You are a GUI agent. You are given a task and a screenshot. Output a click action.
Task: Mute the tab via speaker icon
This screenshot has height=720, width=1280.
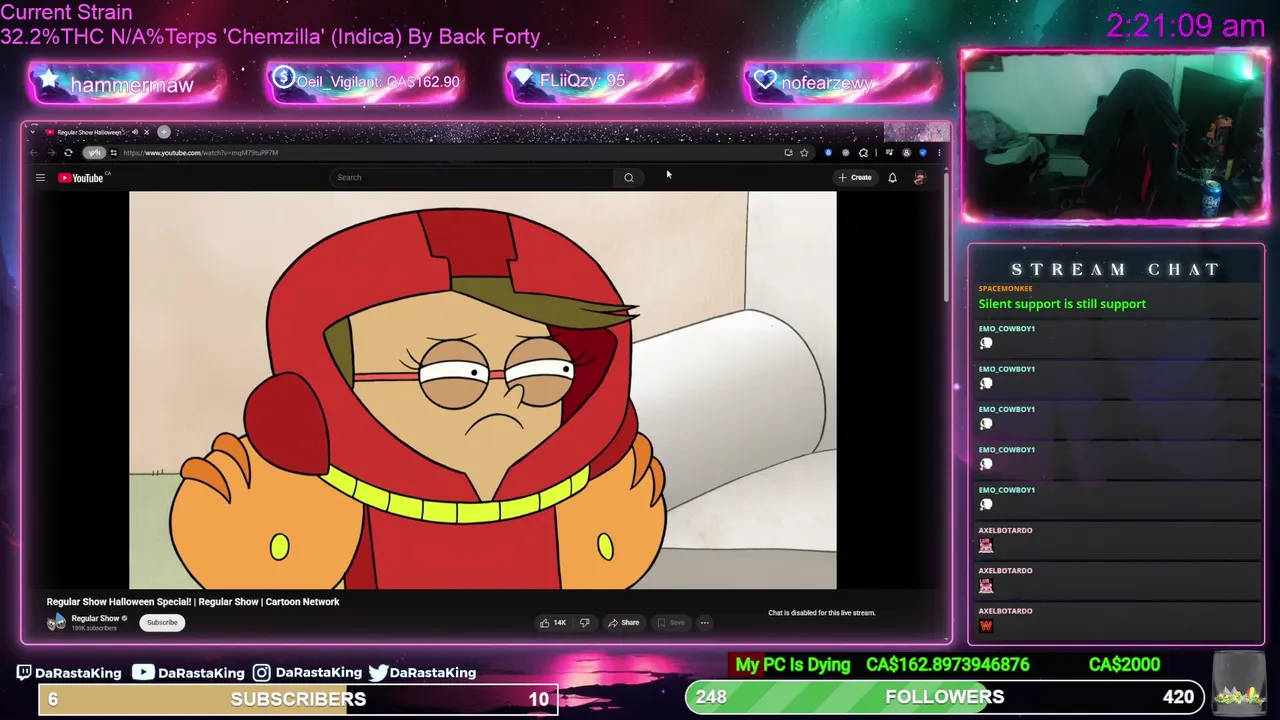(x=135, y=132)
